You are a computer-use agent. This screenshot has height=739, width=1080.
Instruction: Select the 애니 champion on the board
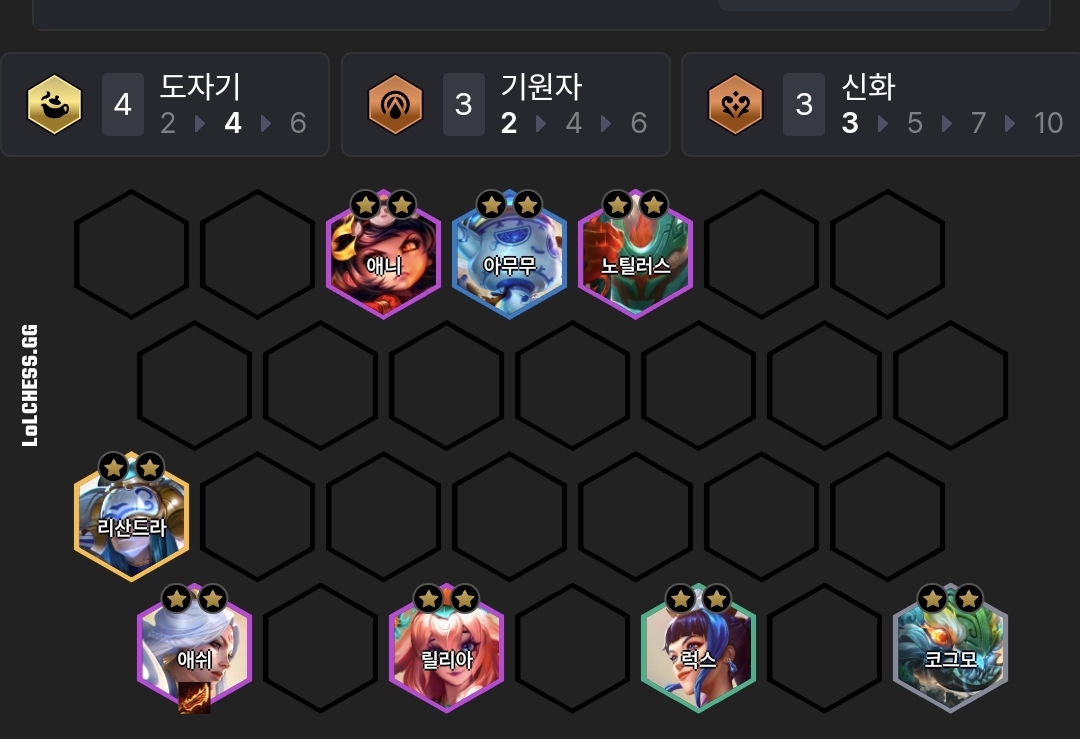383,254
